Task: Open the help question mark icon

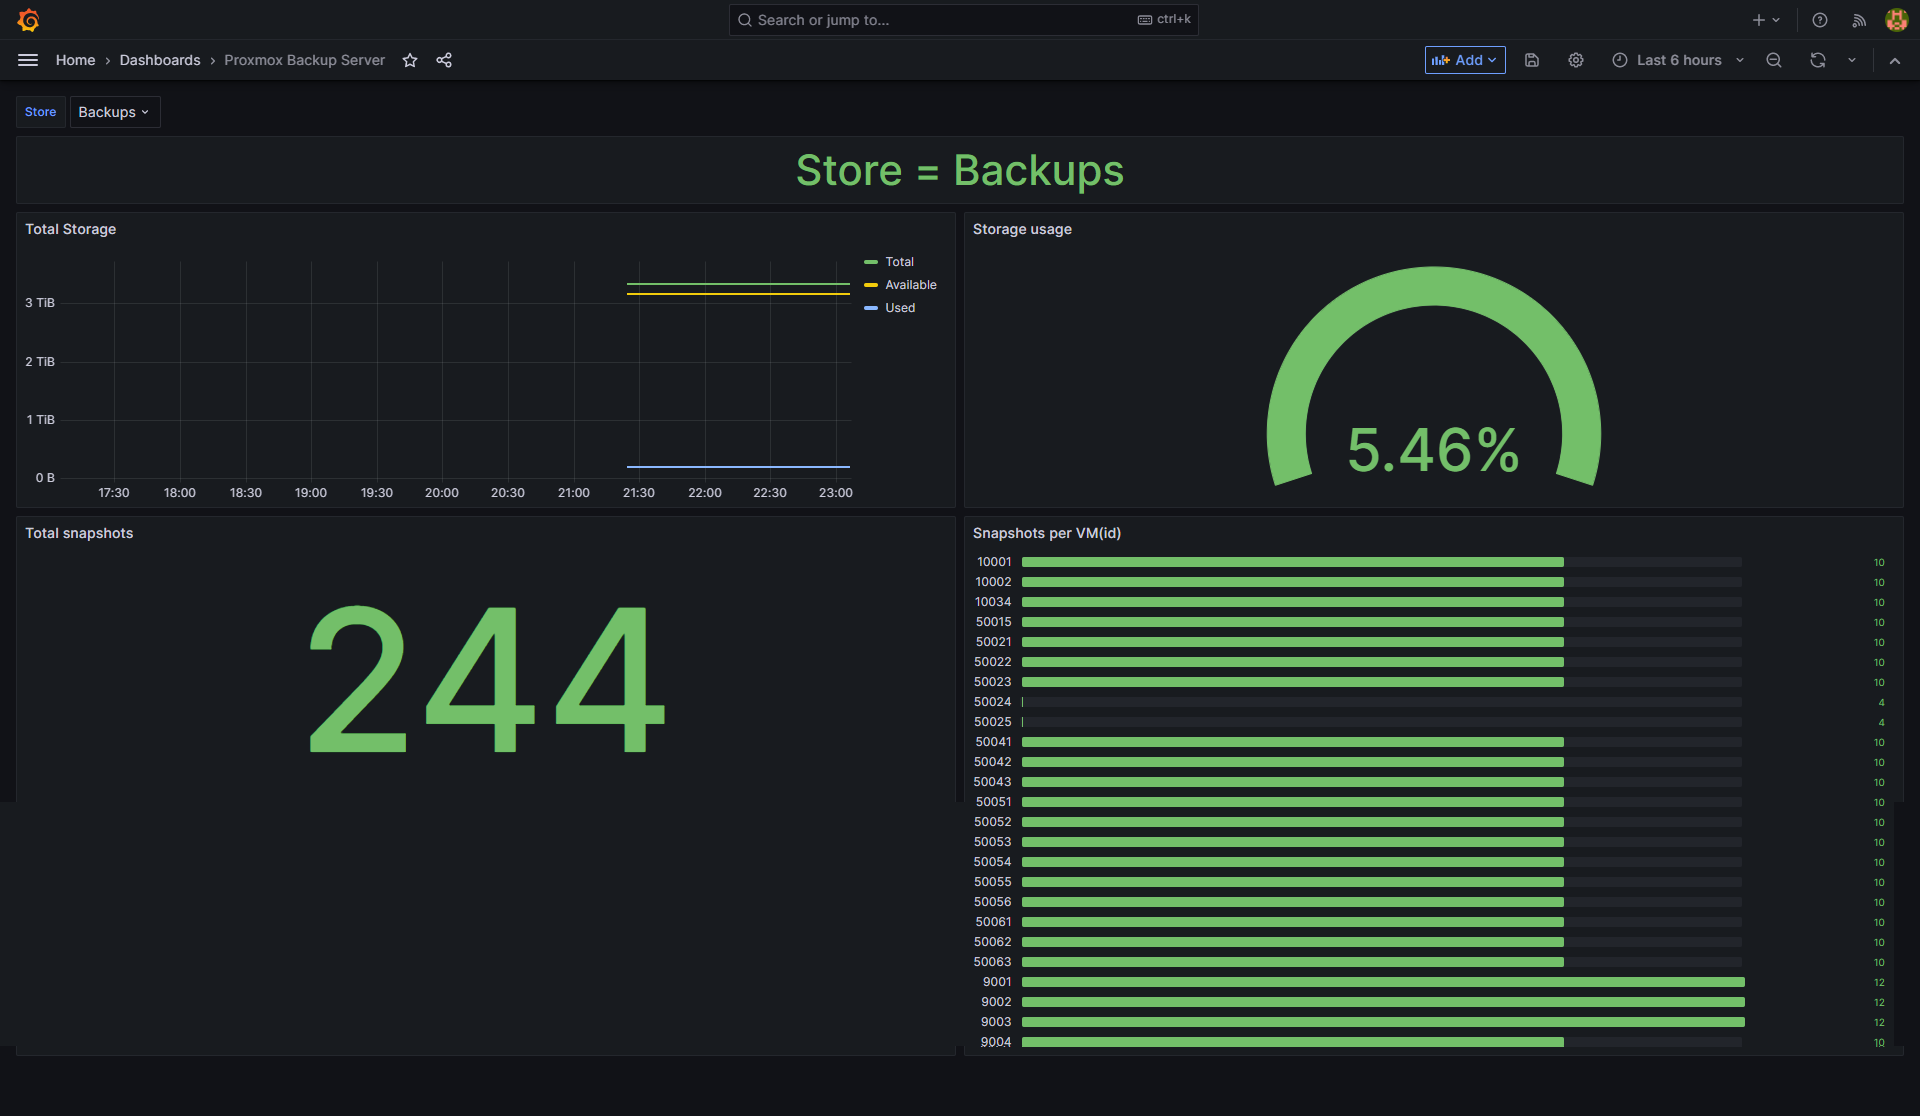Action: coord(1820,20)
